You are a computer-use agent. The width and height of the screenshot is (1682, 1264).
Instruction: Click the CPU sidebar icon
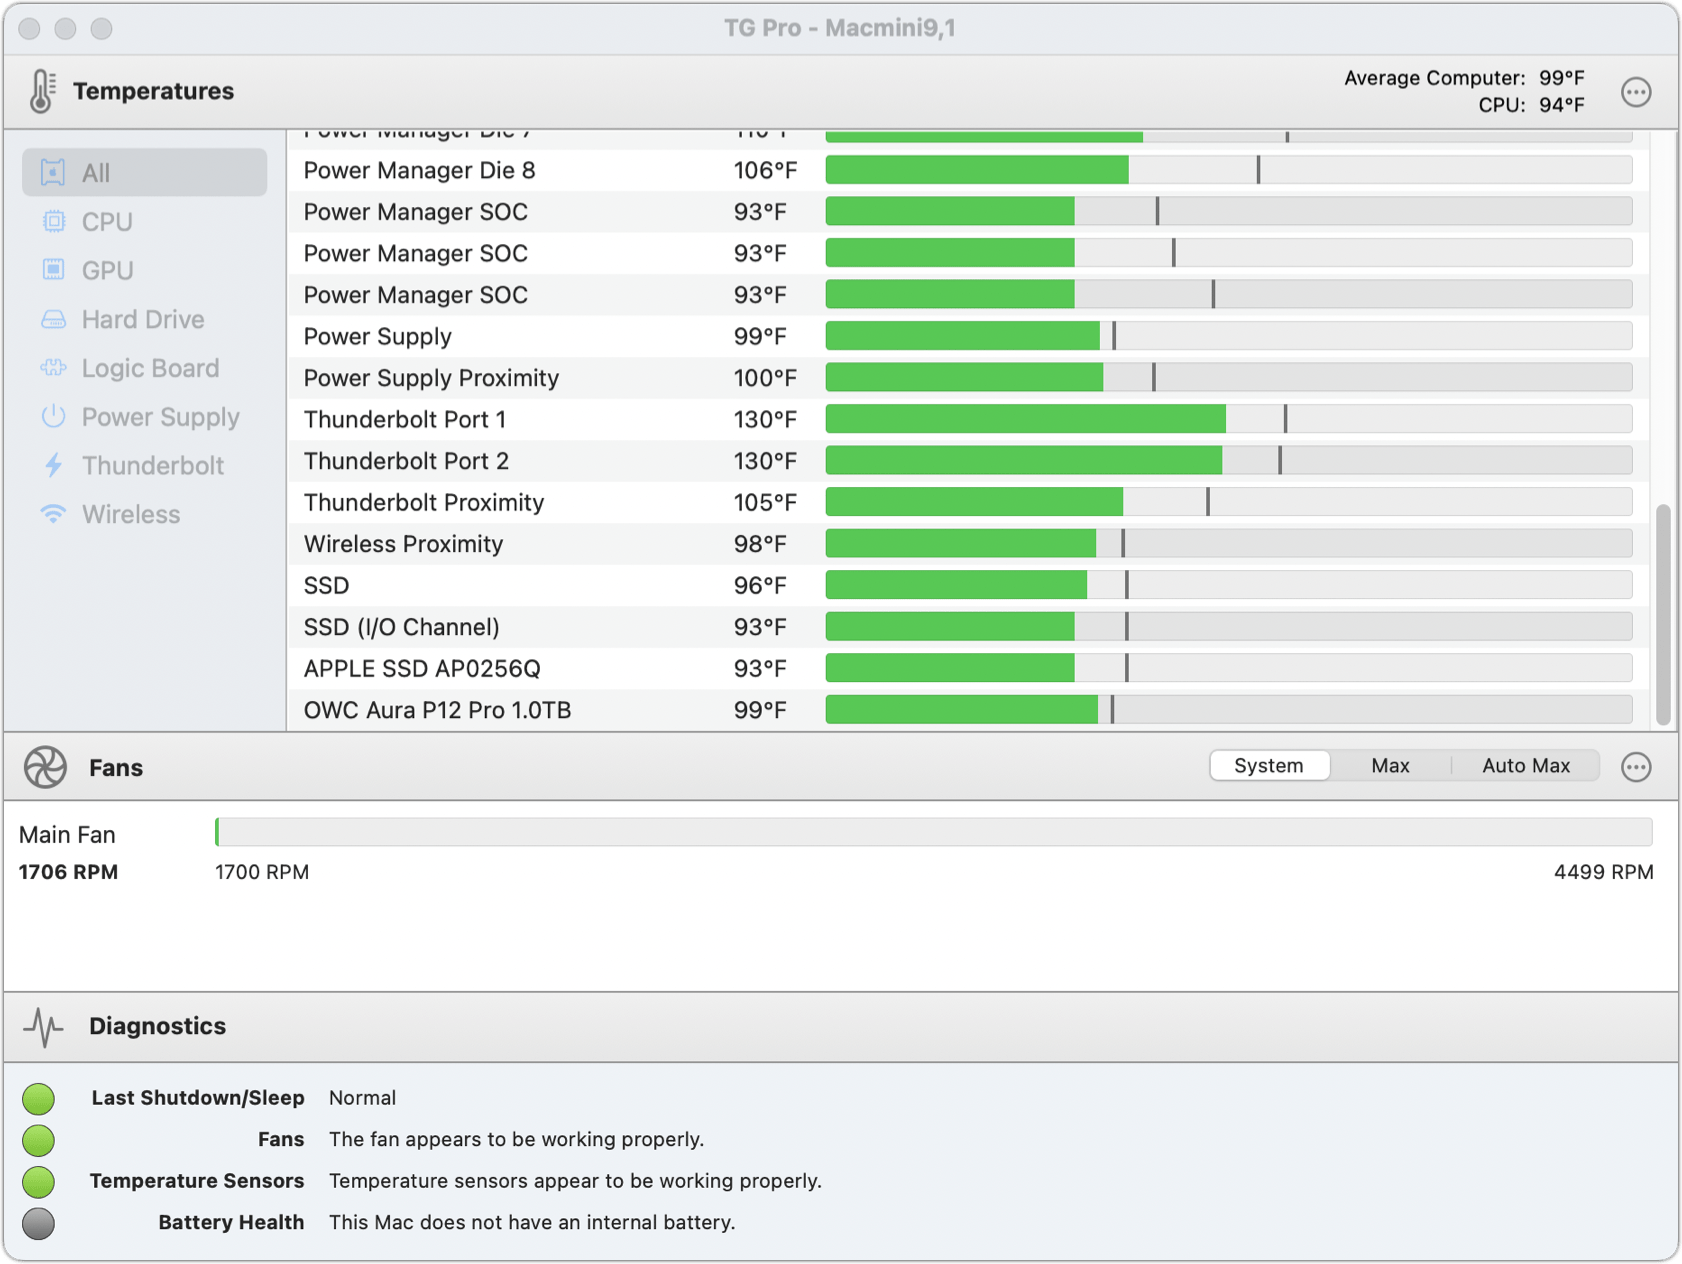coord(54,221)
